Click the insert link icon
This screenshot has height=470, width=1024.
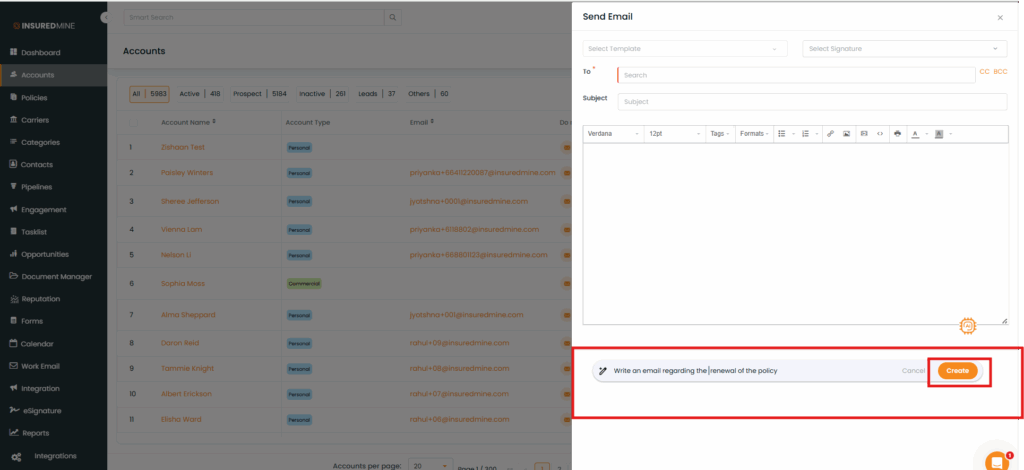pos(830,134)
